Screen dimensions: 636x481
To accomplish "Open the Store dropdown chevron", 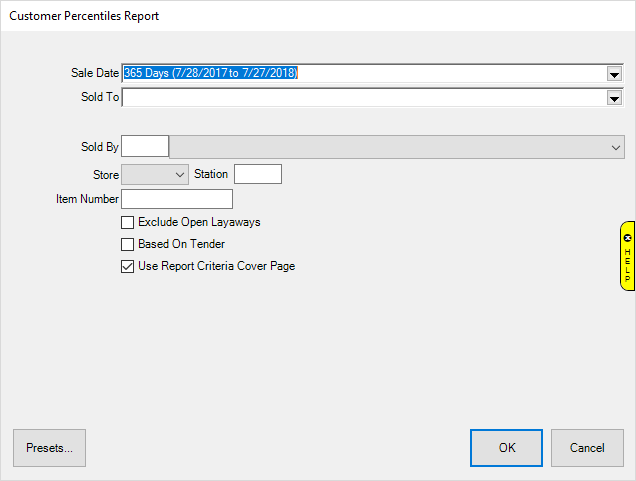I will (180, 174).
